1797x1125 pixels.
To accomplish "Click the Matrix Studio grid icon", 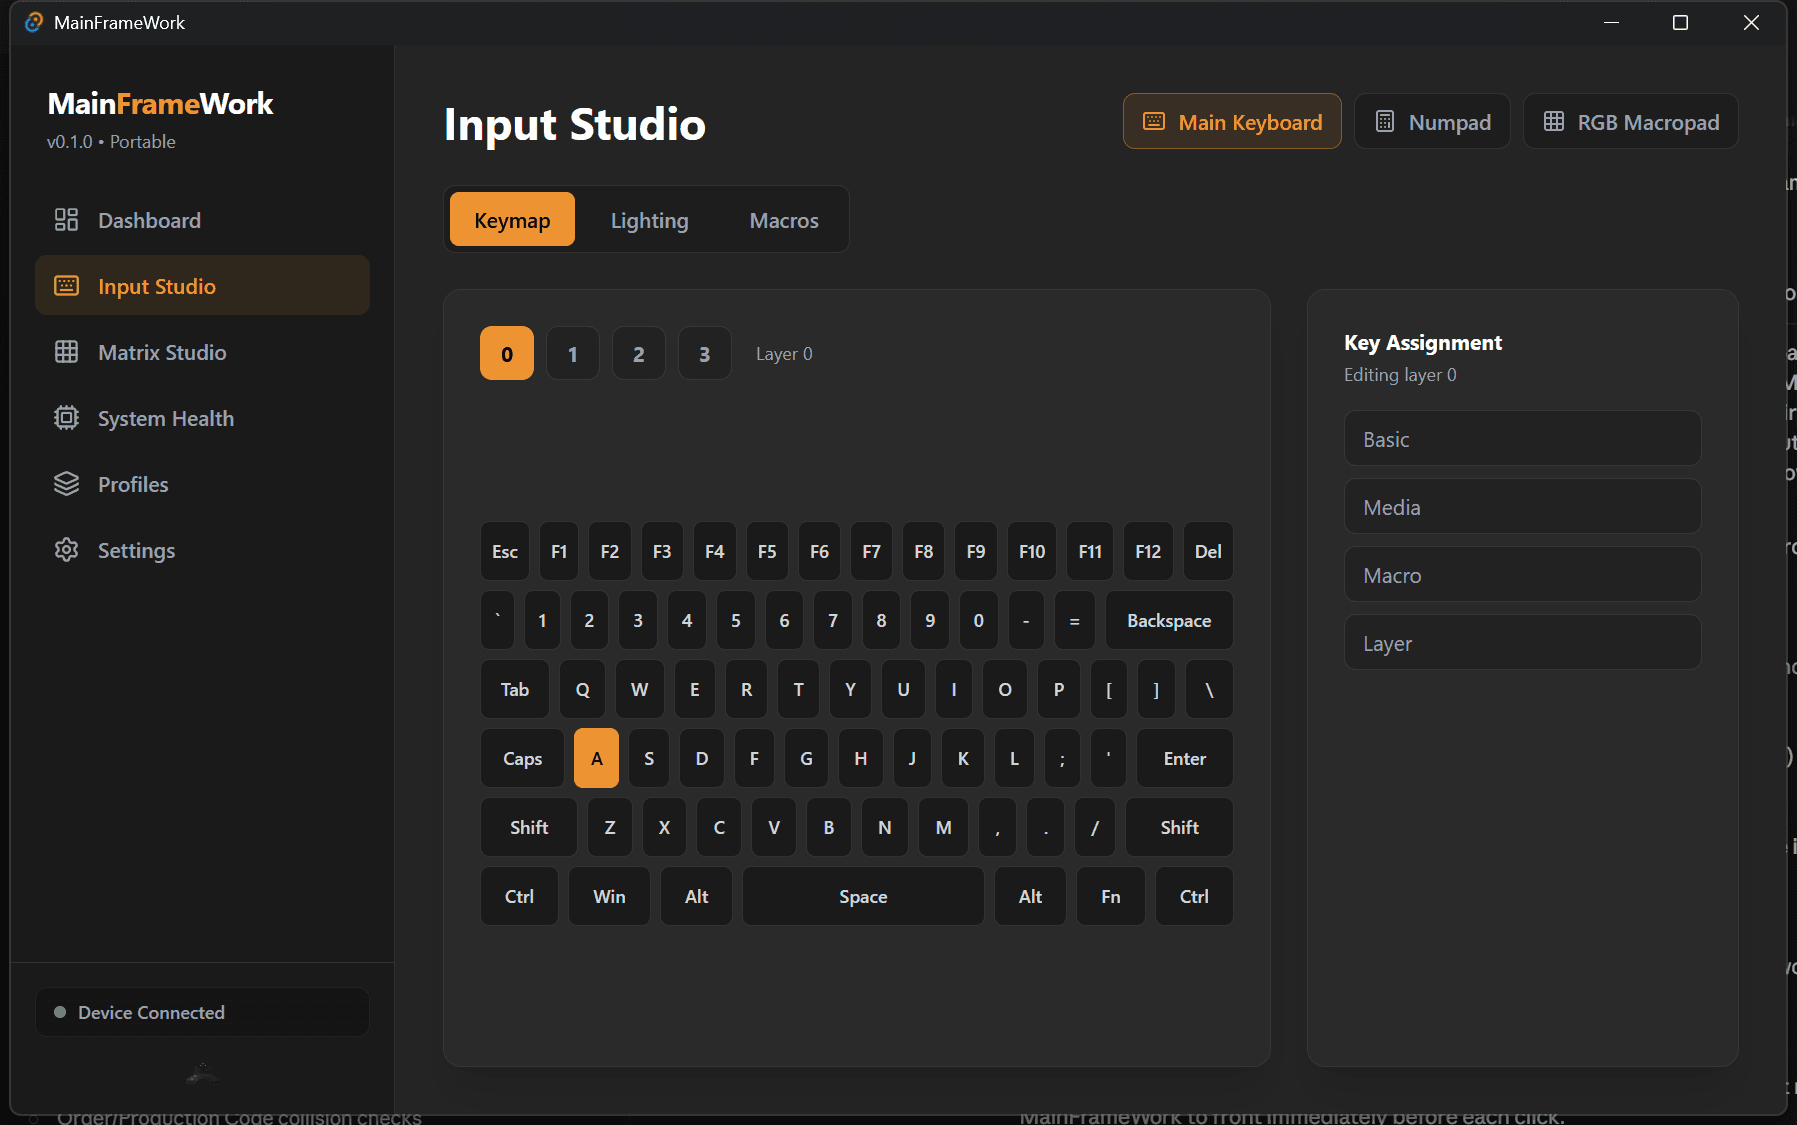I will (66, 352).
